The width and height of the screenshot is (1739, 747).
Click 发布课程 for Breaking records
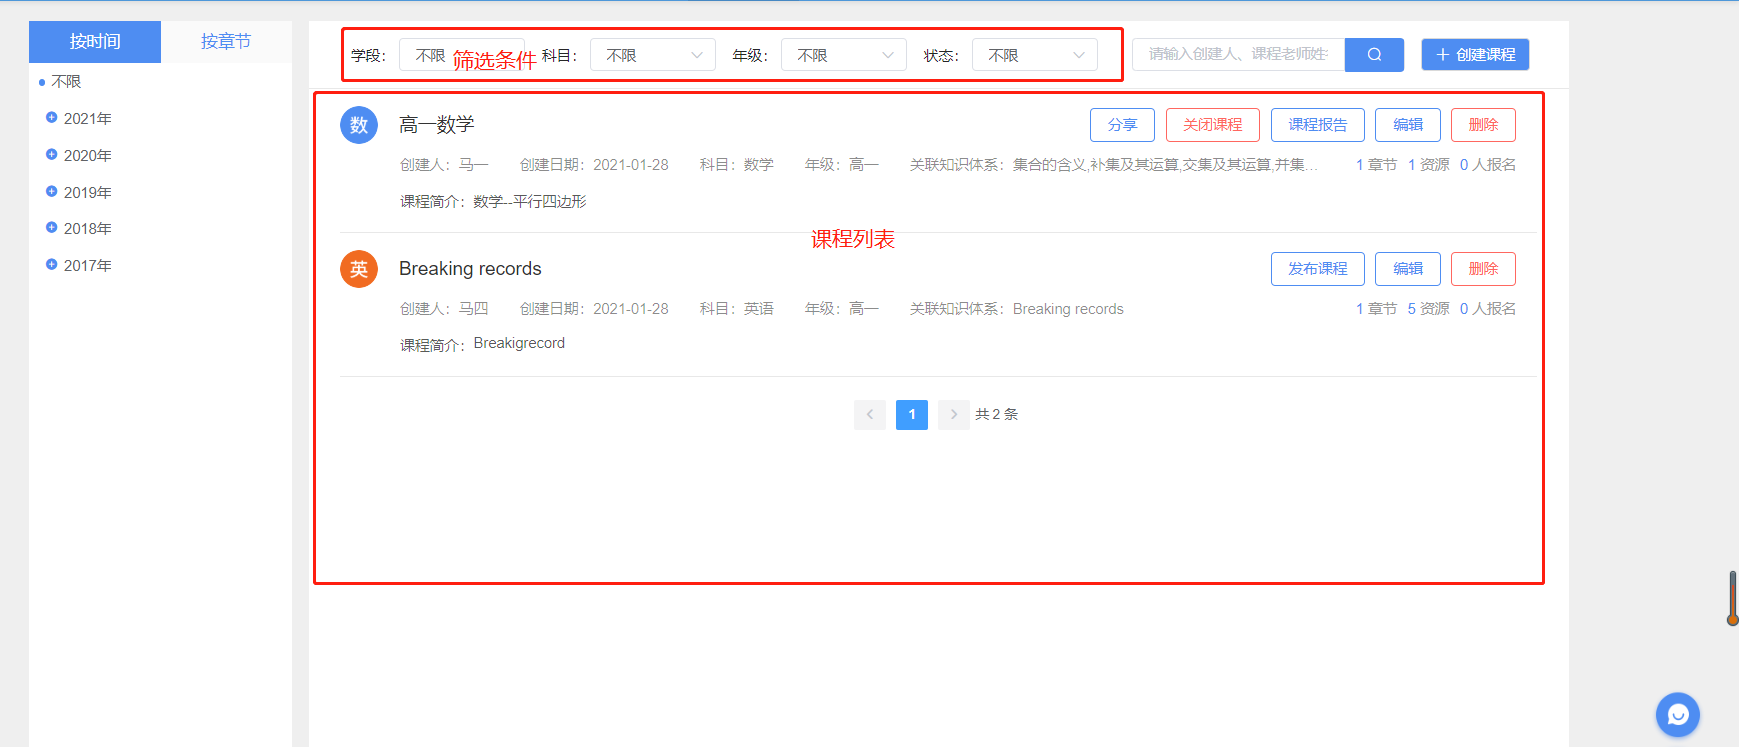(x=1317, y=269)
